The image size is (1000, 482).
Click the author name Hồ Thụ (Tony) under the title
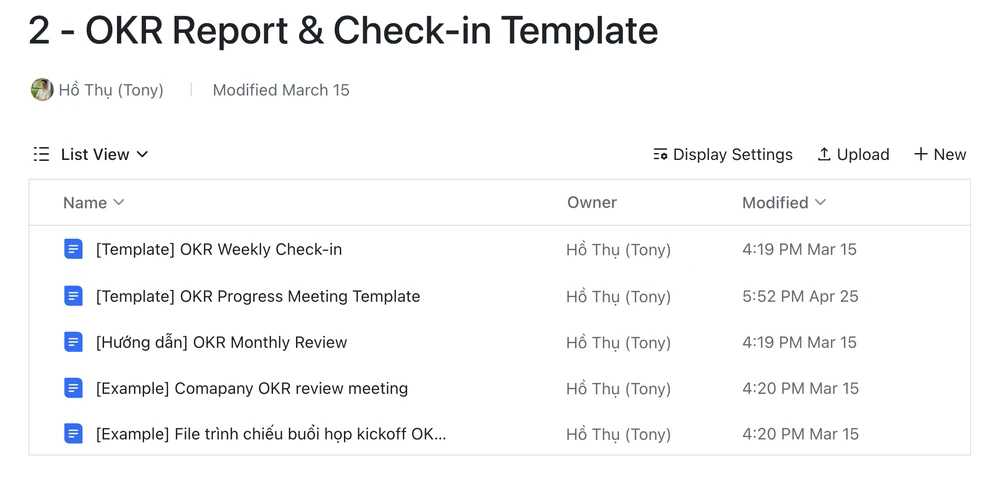click(x=111, y=90)
